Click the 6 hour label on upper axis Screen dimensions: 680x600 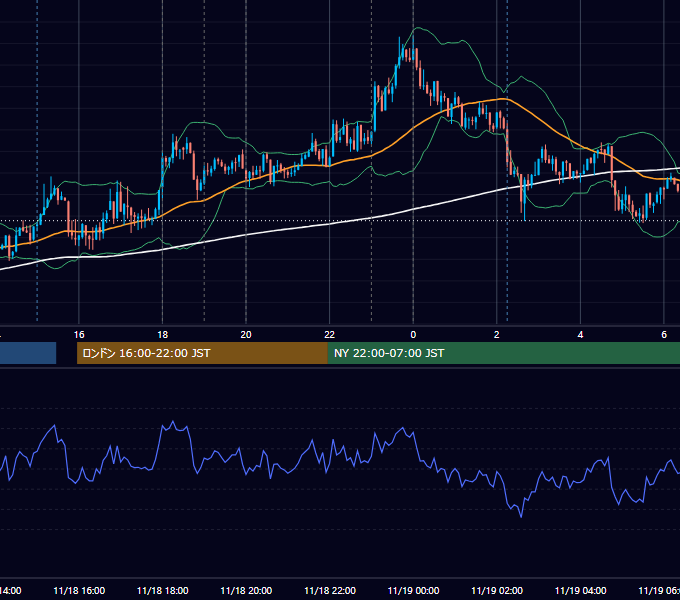(x=664, y=335)
